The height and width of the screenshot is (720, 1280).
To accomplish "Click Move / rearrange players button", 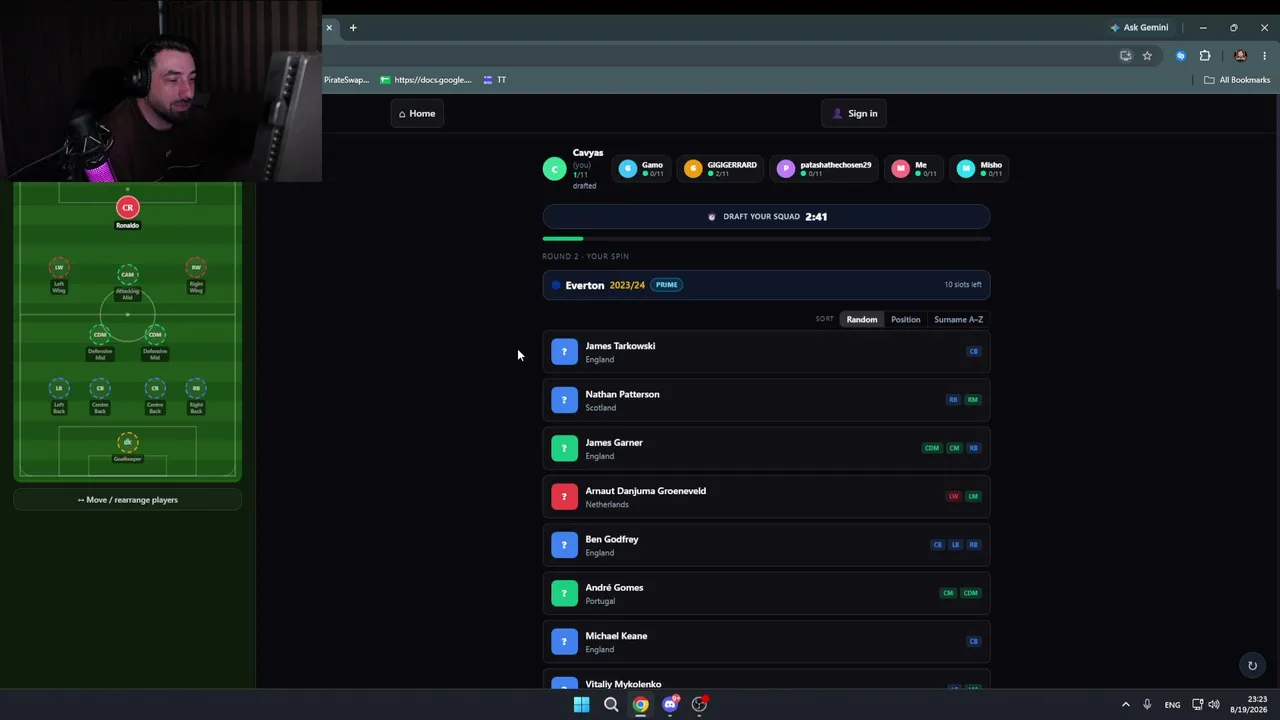I will coord(127,500).
